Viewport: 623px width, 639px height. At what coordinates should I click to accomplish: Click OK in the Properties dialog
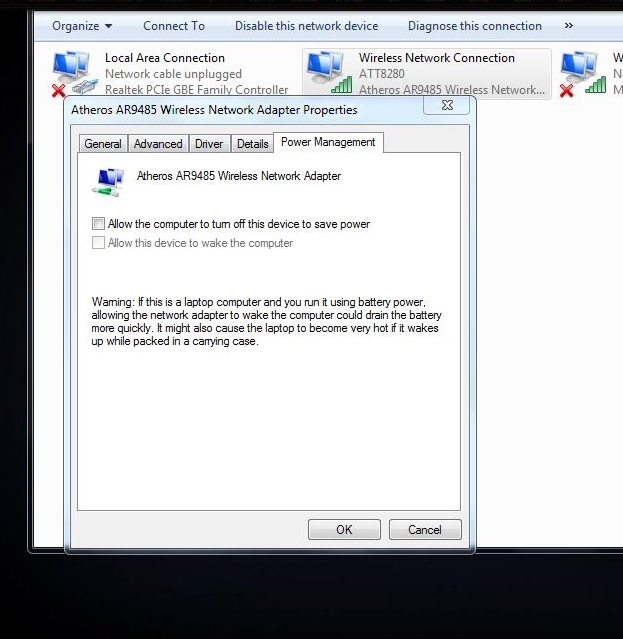click(344, 529)
